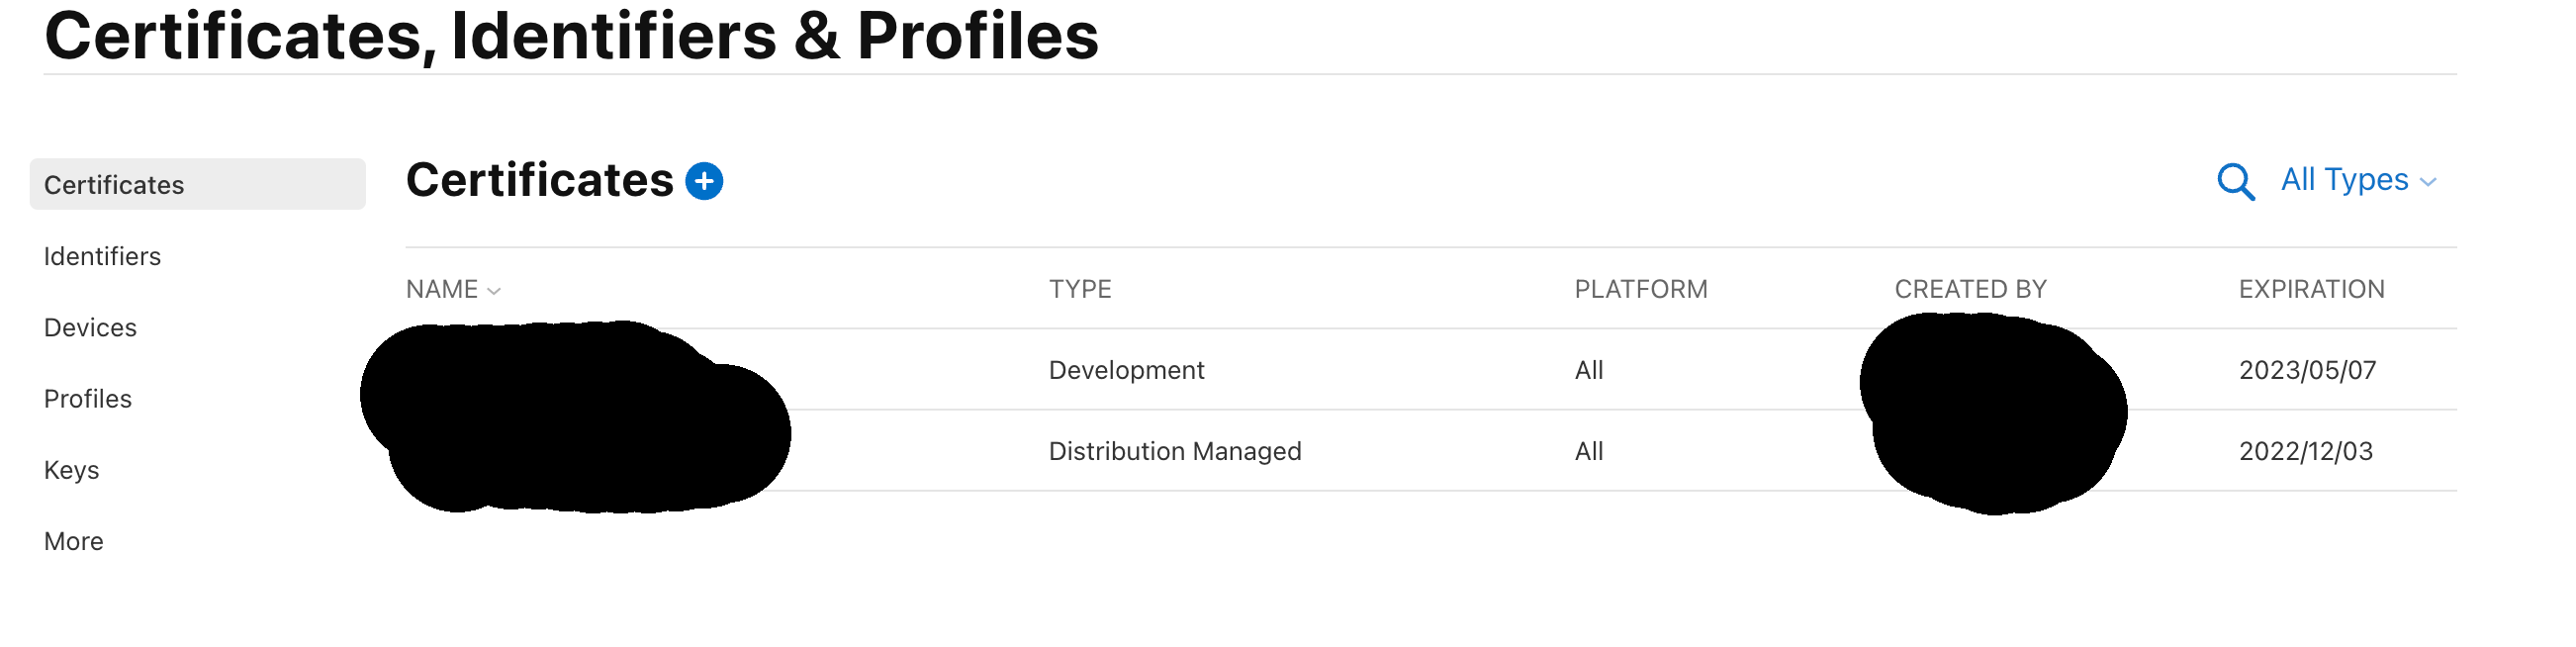Click the platform cell in the Distribution Managed row
Viewport: 2576px width, 647px height.
coord(1588,451)
